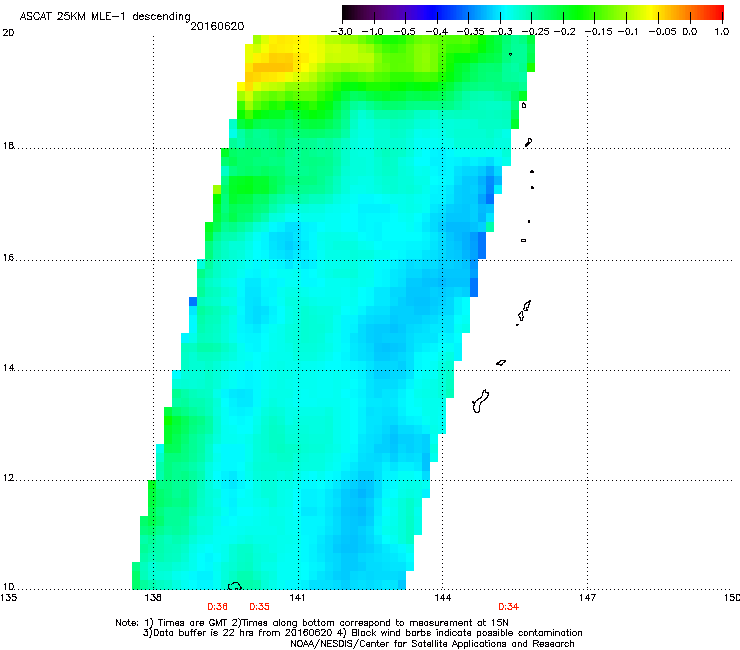The image size is (740, 650).
Task: Click the red end of the color bar
Action: tap(716, 13)
